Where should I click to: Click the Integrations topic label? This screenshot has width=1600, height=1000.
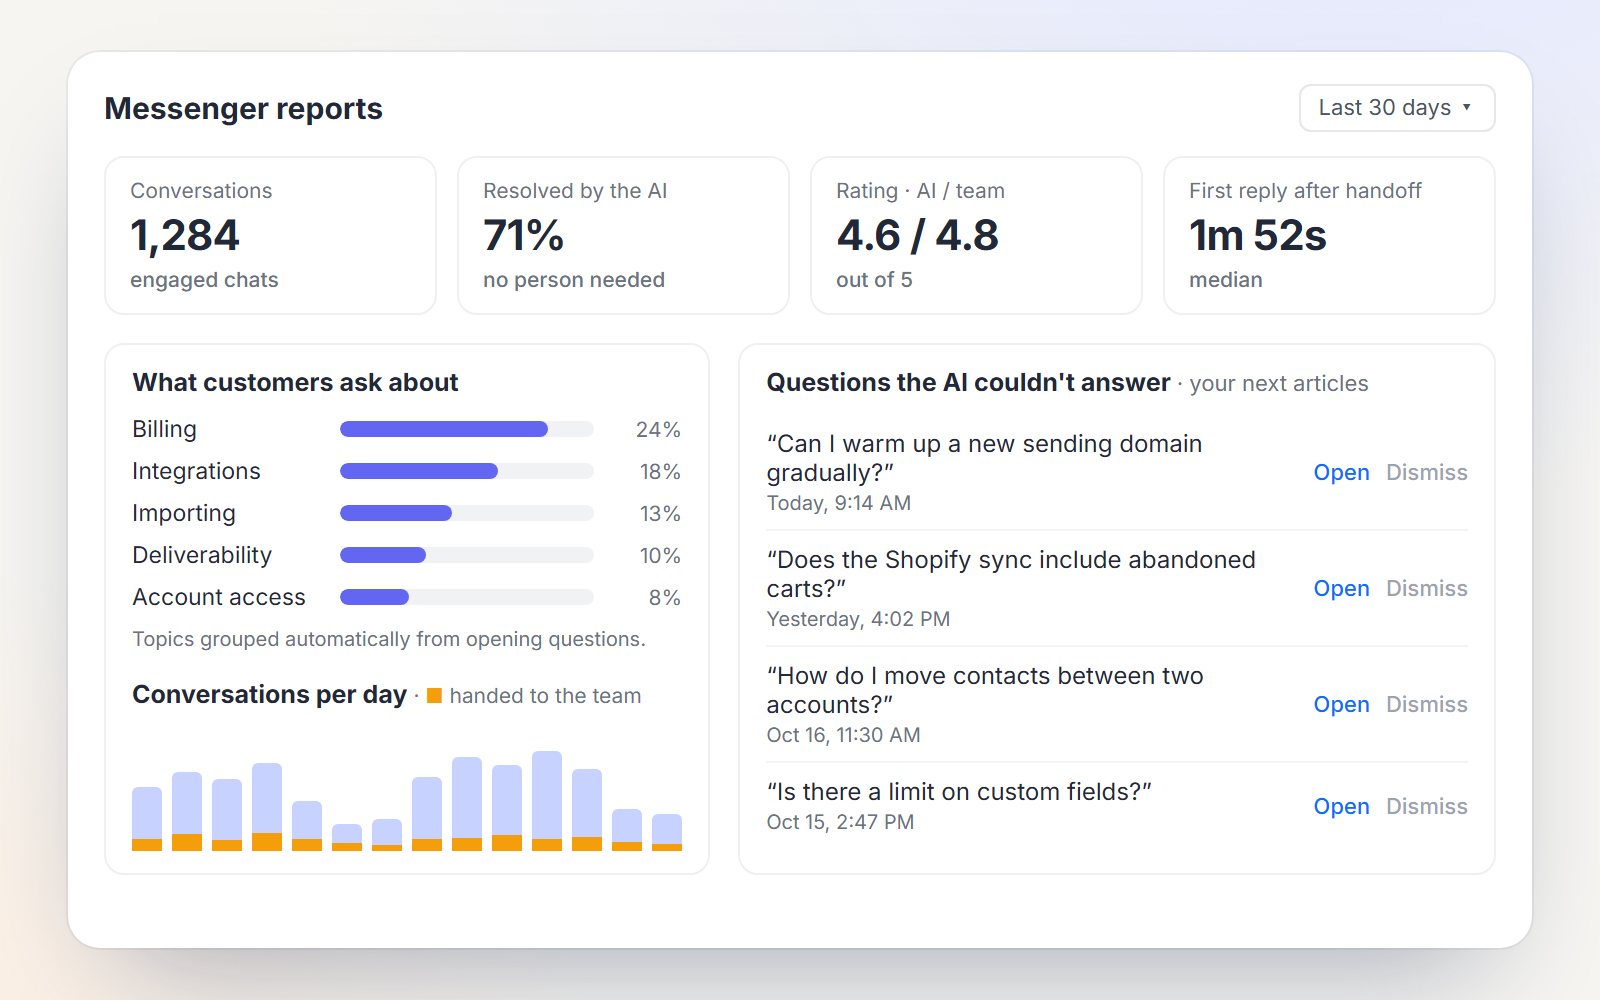[x=196, y=471]
